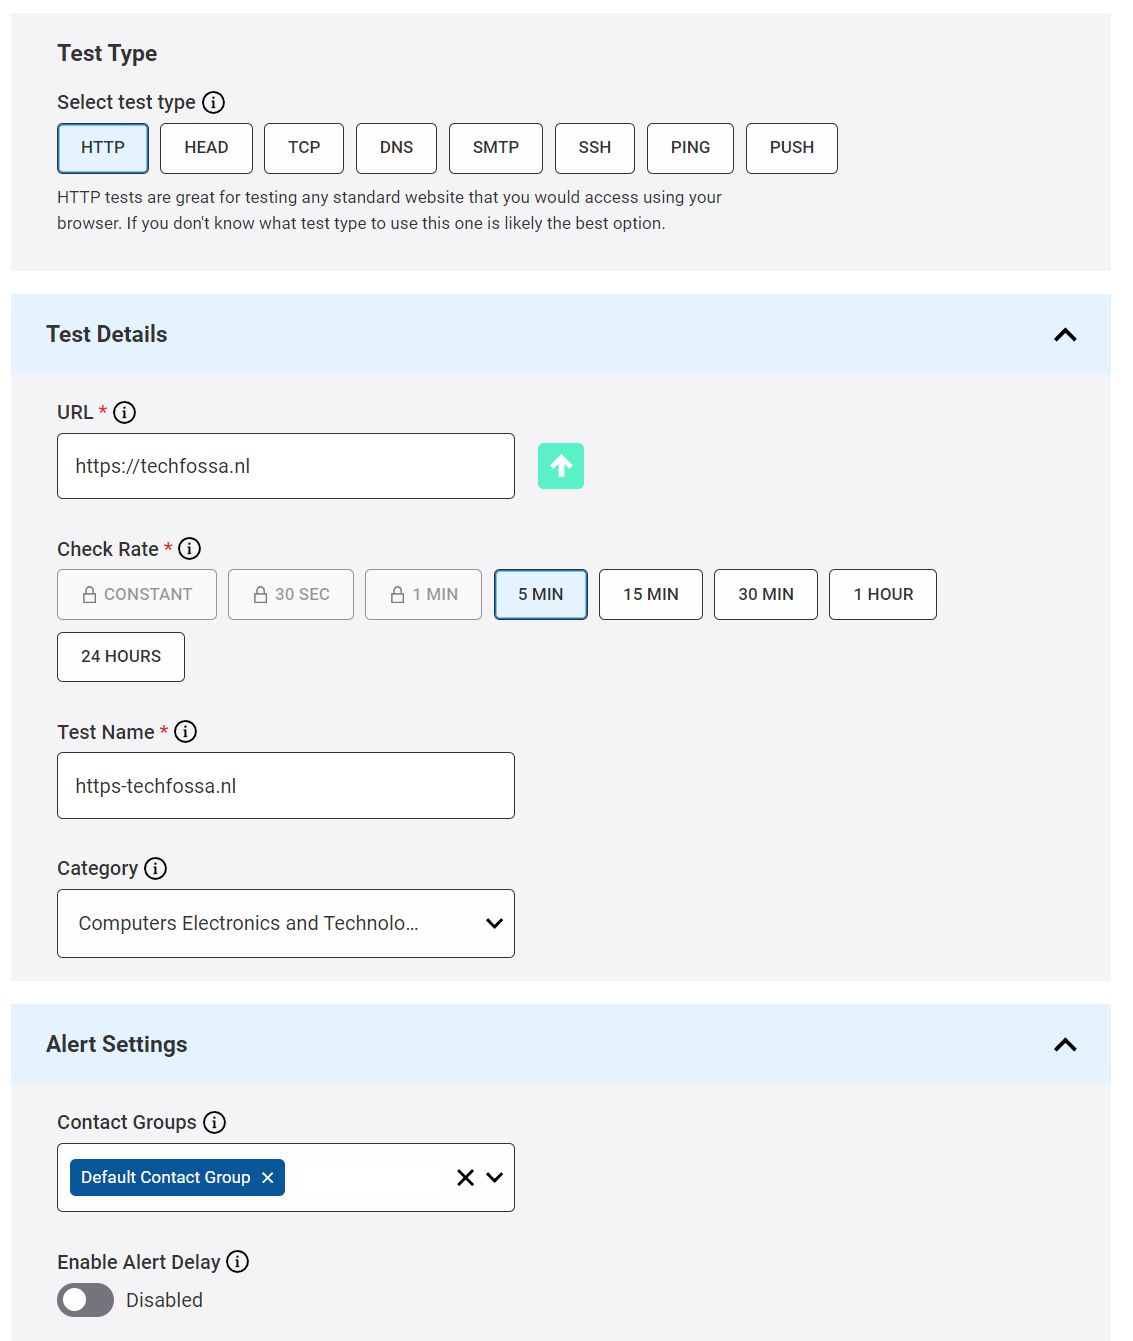Open the Category dropdown
Image resolution: width=1133 pixels, height=1341 pixels.
point(286,923)
